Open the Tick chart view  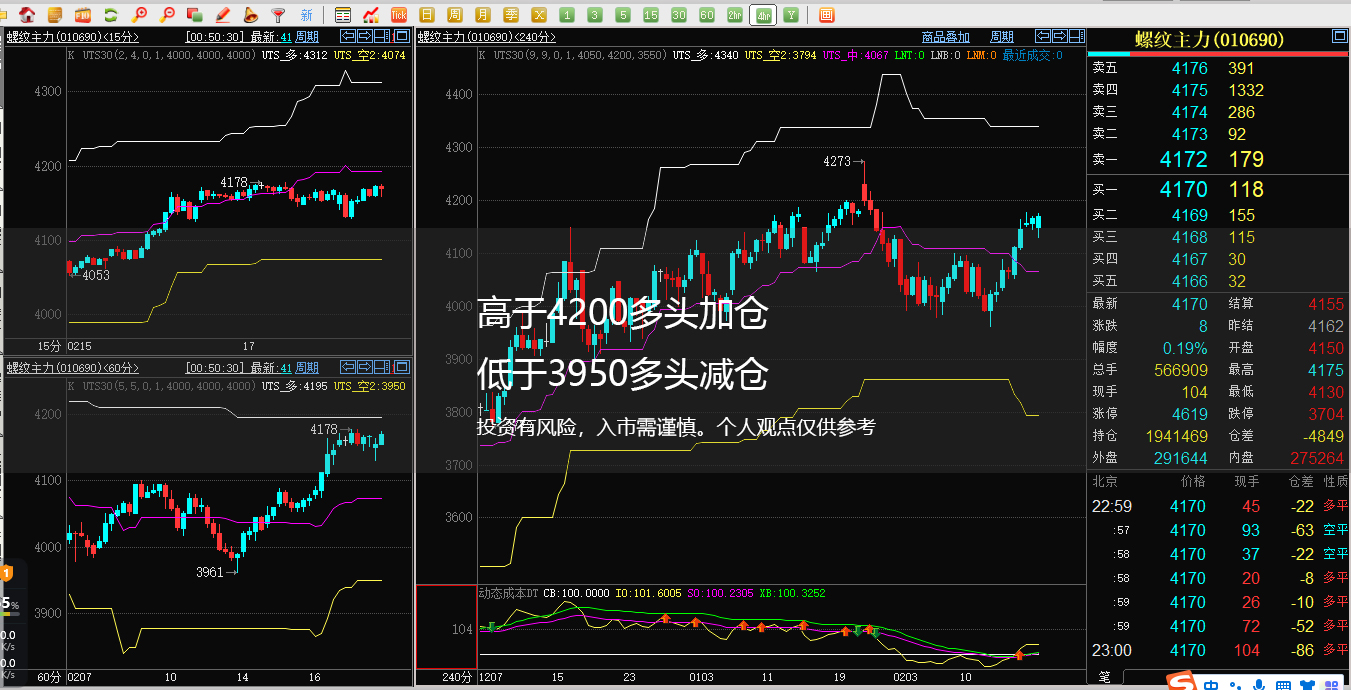click(x=399, y=15)
